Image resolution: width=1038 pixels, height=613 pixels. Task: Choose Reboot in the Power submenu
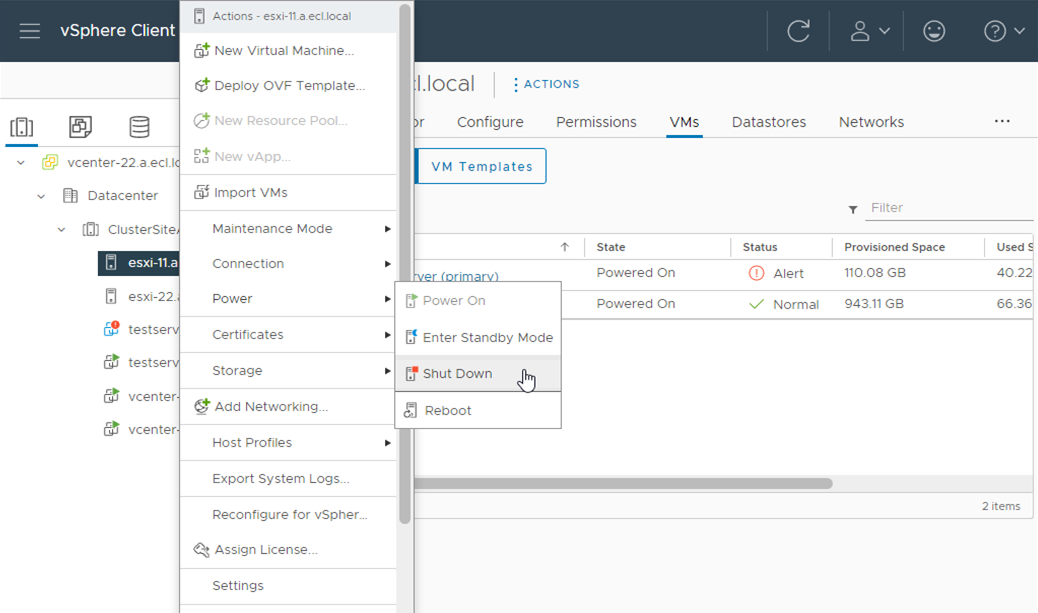pos(447,411)
